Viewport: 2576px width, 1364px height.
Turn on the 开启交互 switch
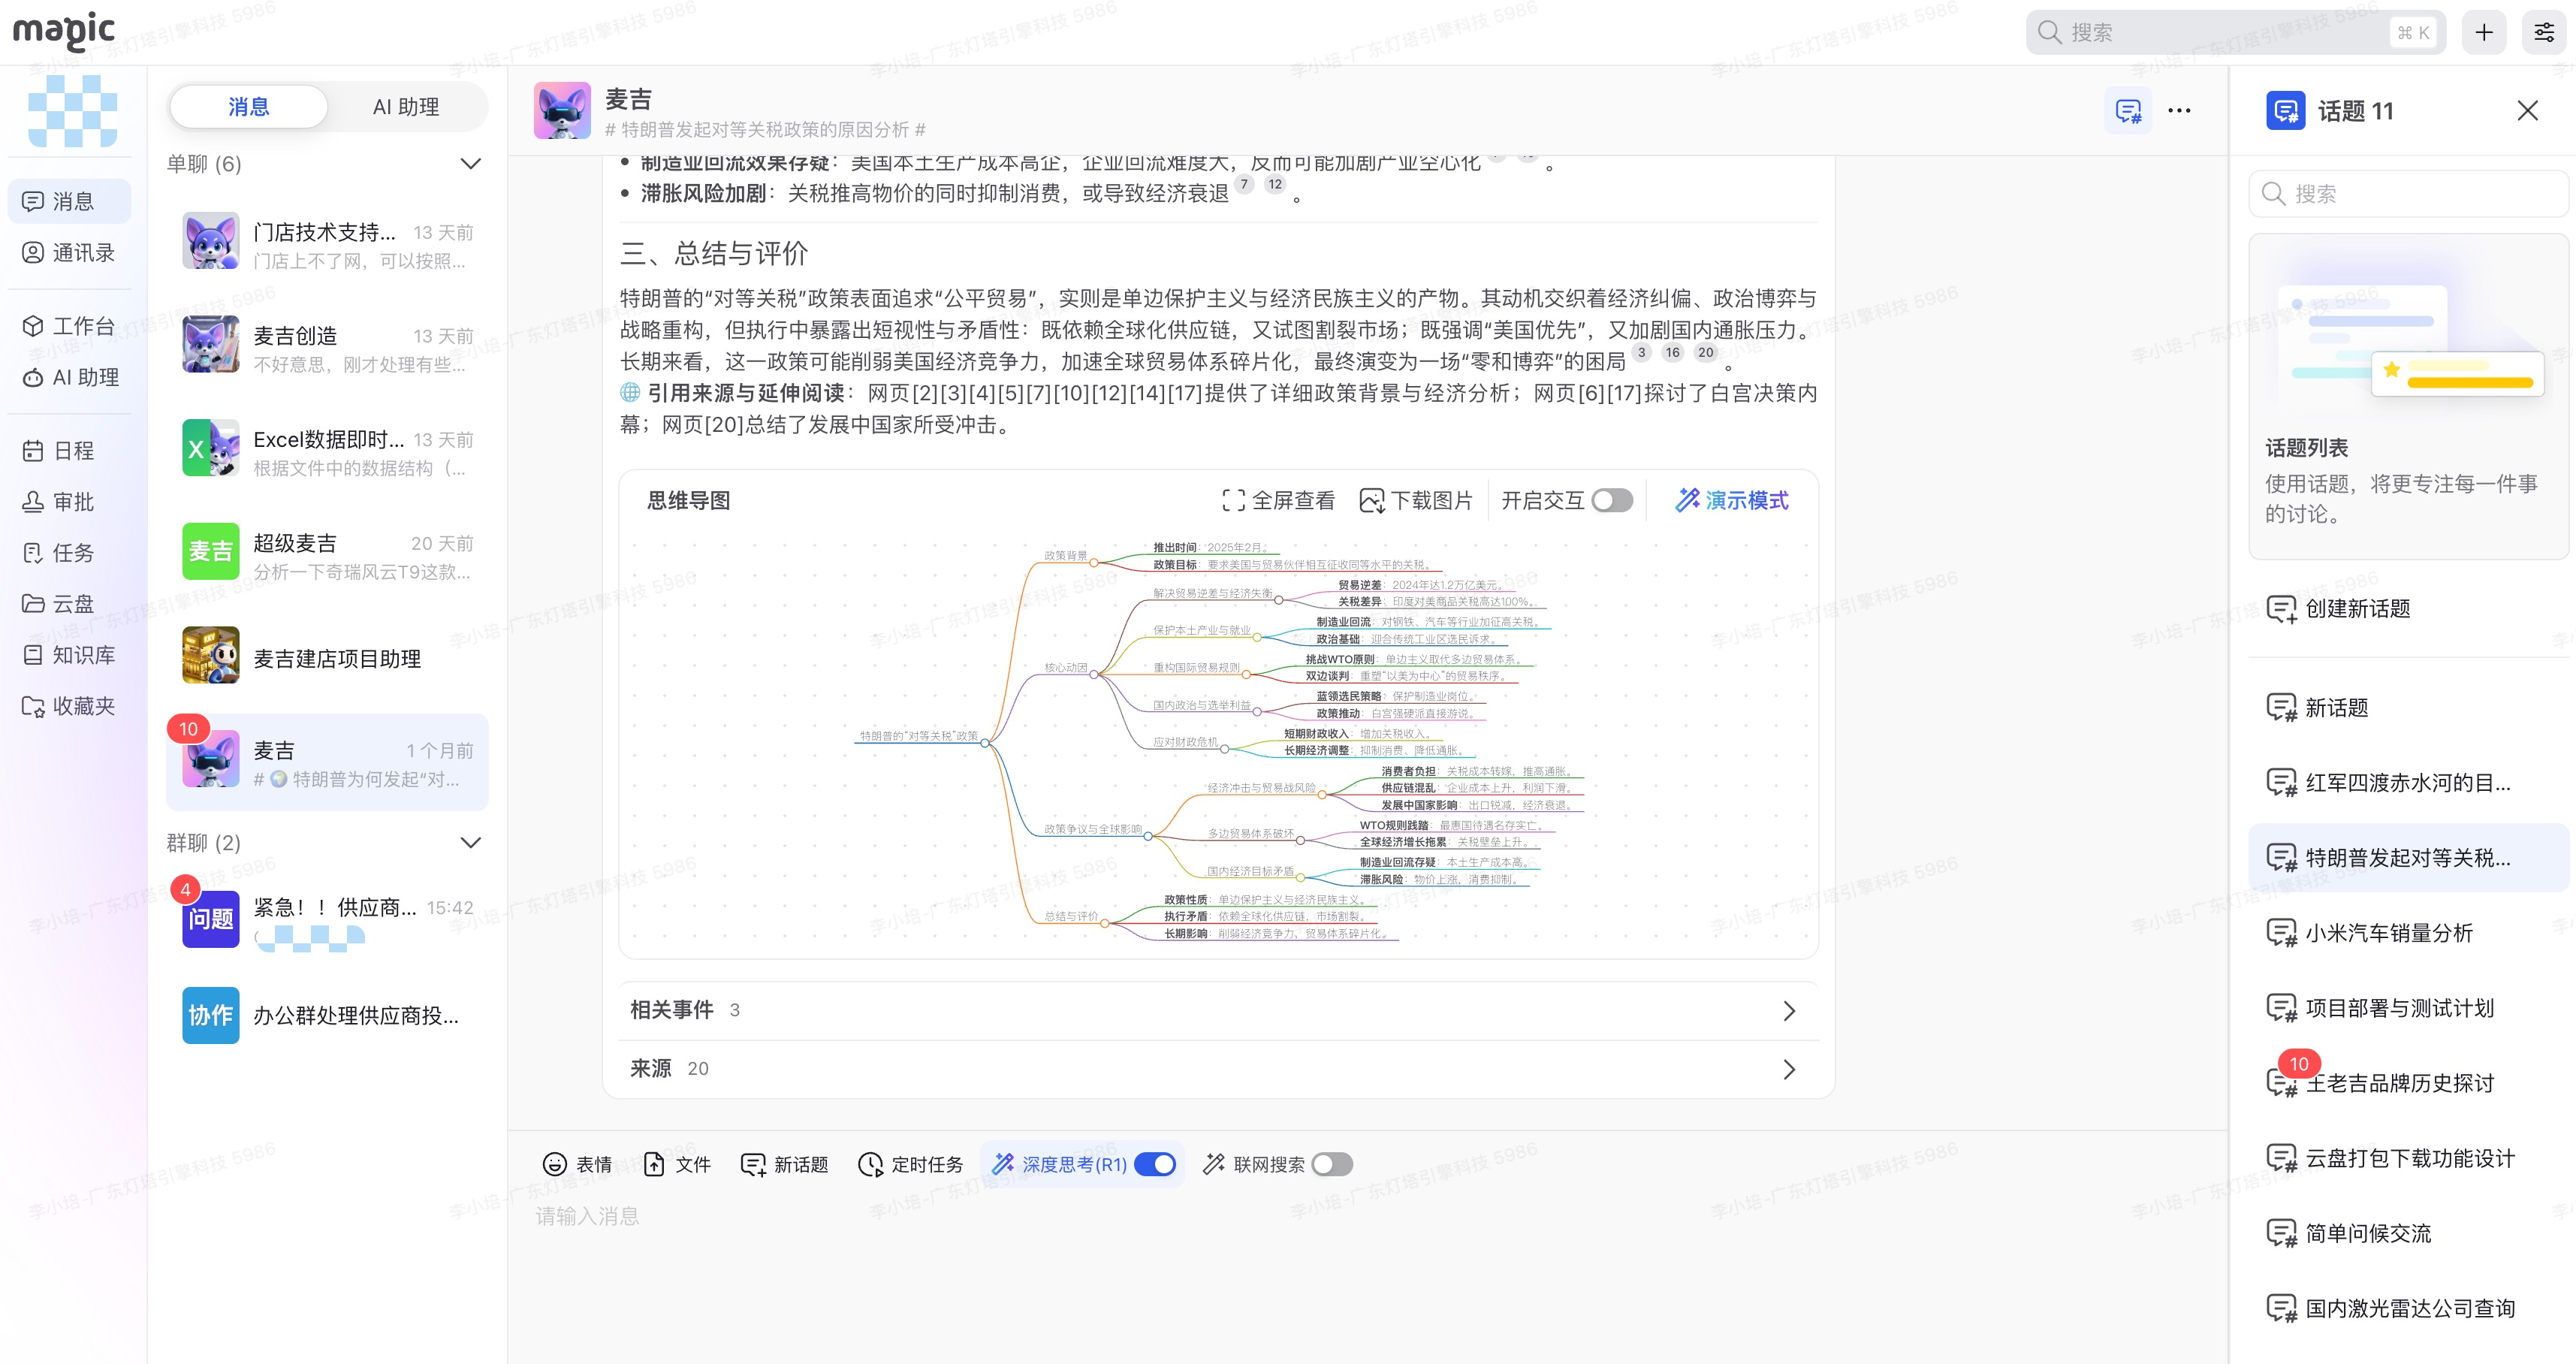click(x=1611, y=500)
